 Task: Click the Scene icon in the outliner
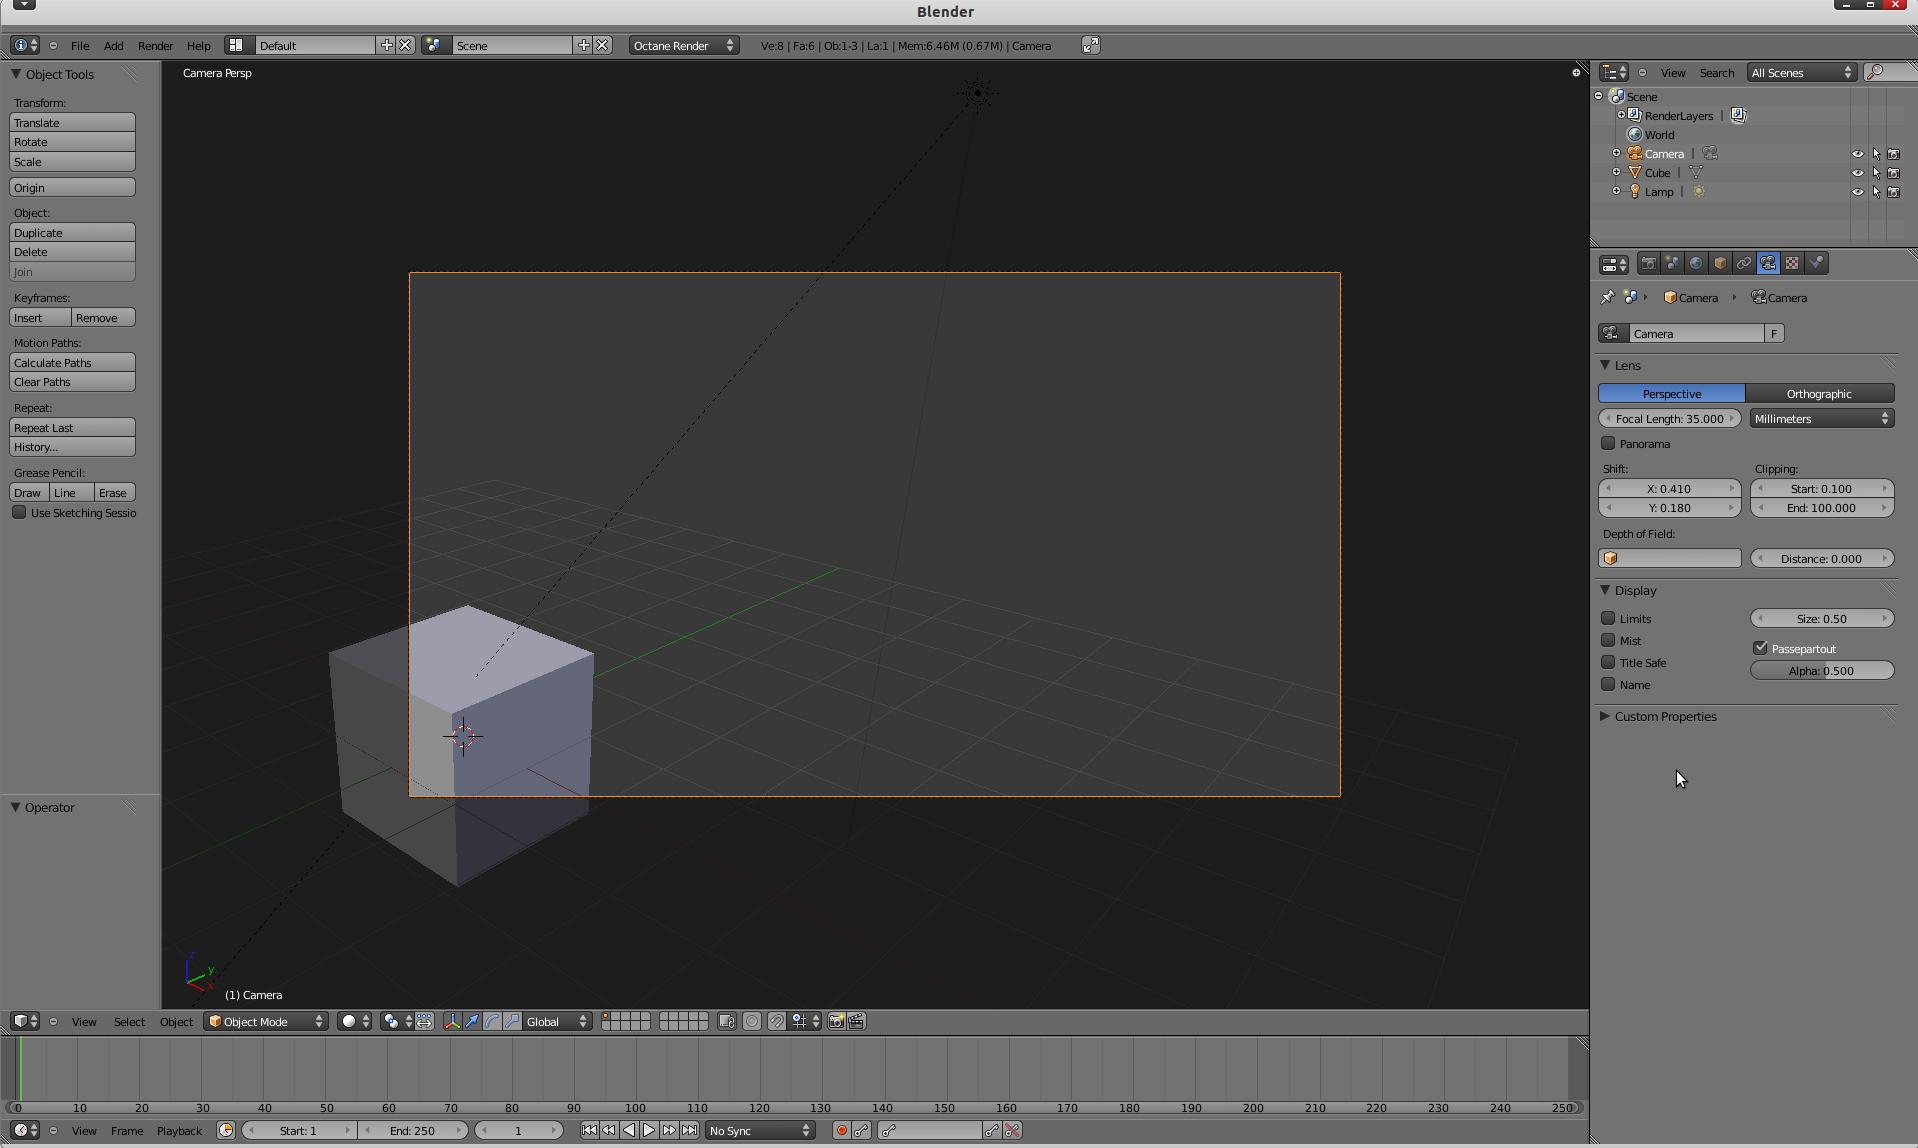1617,97
